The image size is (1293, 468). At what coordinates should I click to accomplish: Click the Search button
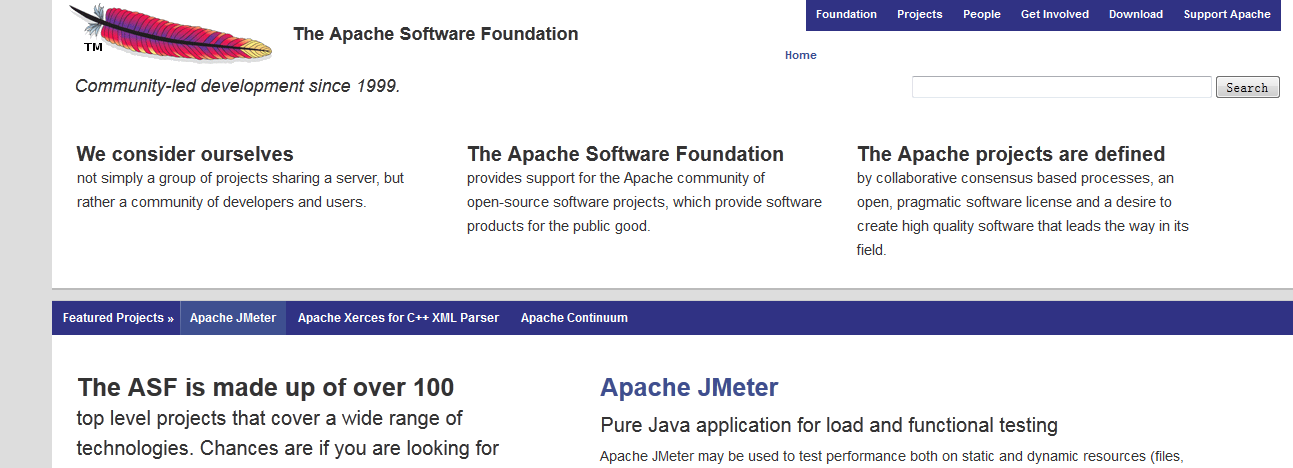(1248, 87)
